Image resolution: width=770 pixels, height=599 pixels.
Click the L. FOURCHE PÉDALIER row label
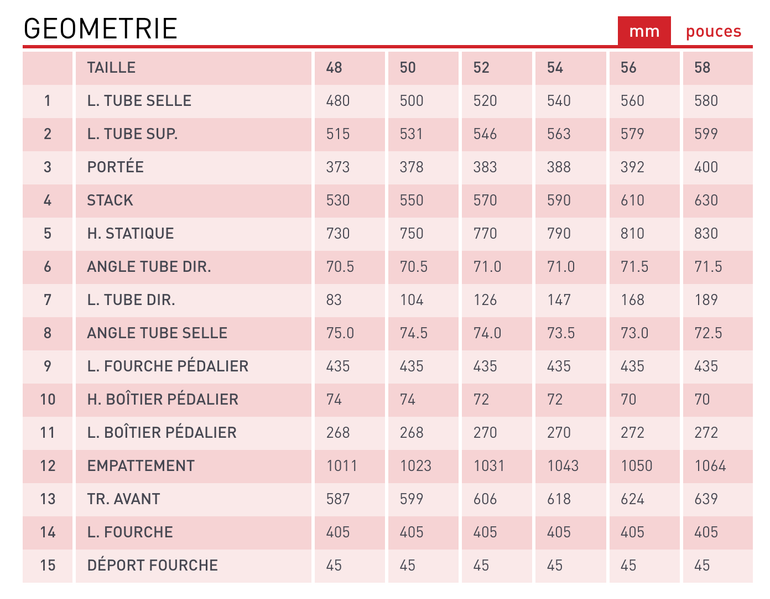pyautogui.click(x=167, y=366)
